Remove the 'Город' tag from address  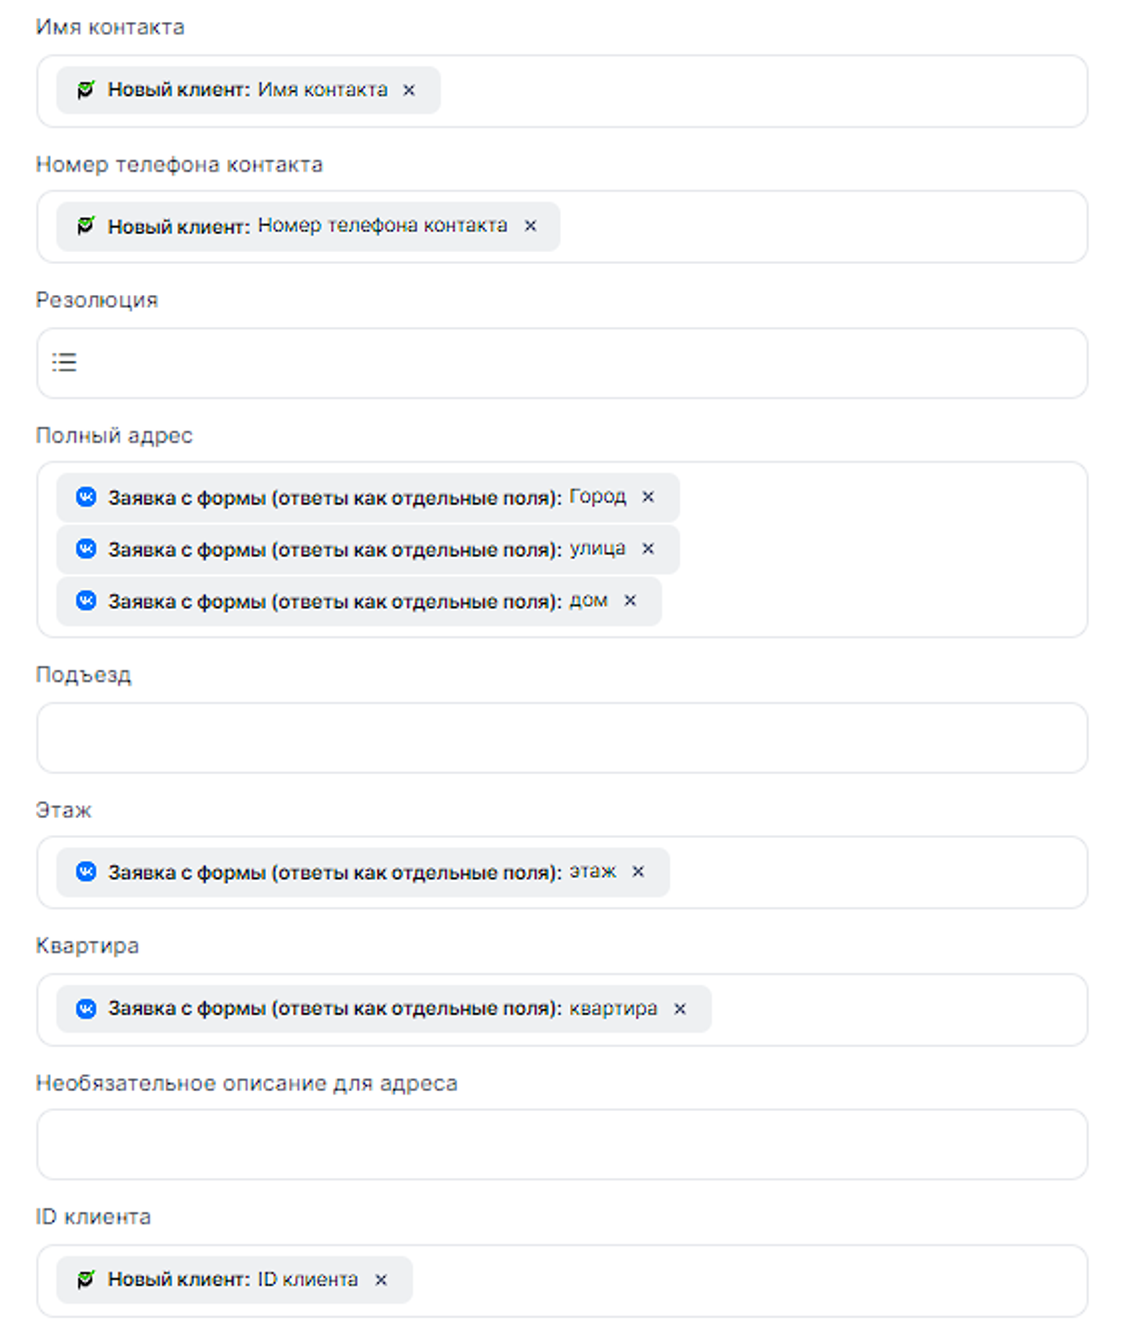(648, 497)
